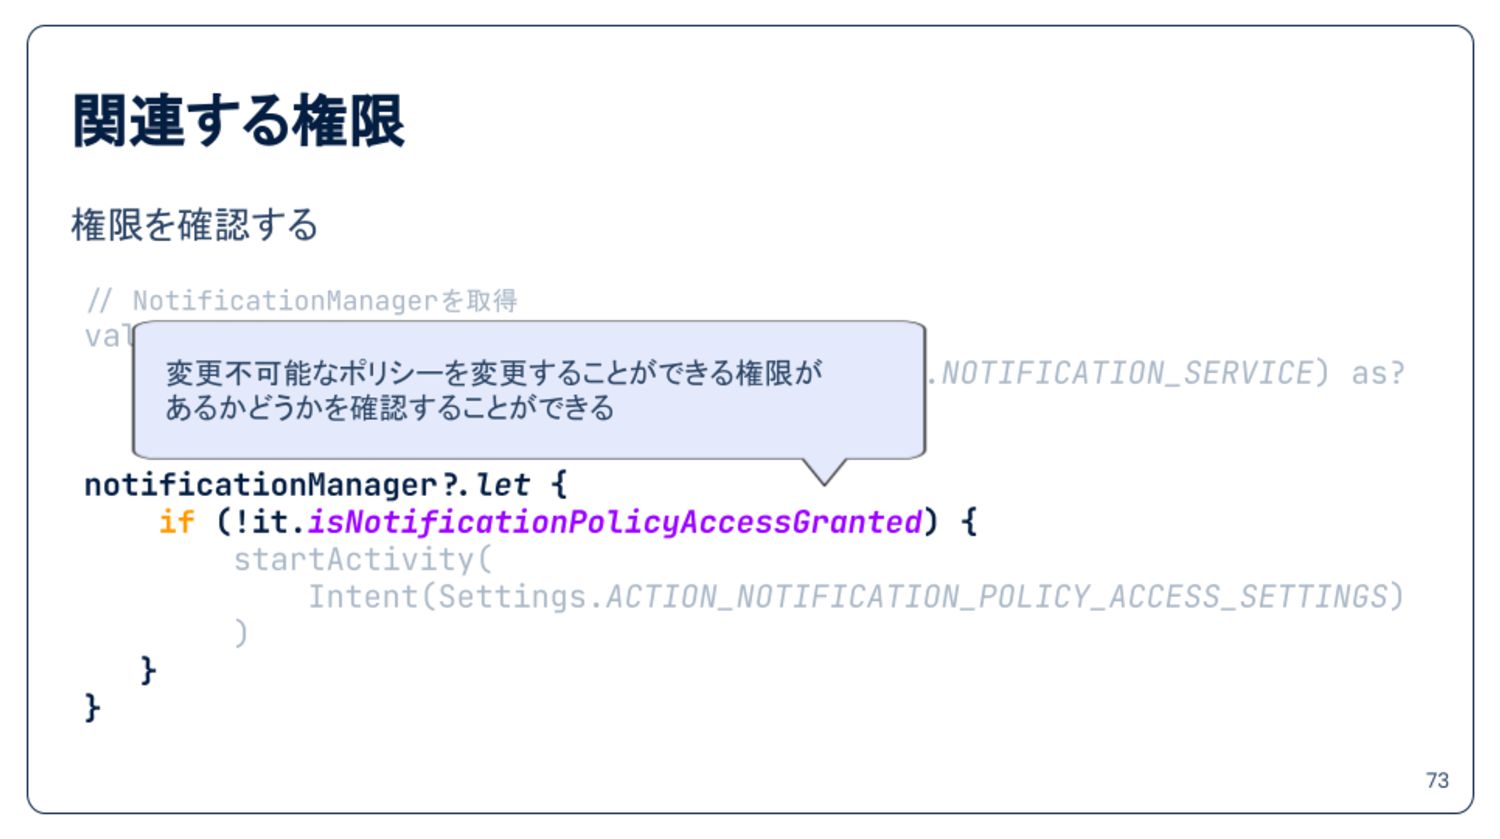Image resolution: width=1500 pixels, height=839 pixels.
Task: Click the closing parenthesis under startActivity
Action: click(x=240, y=634)
